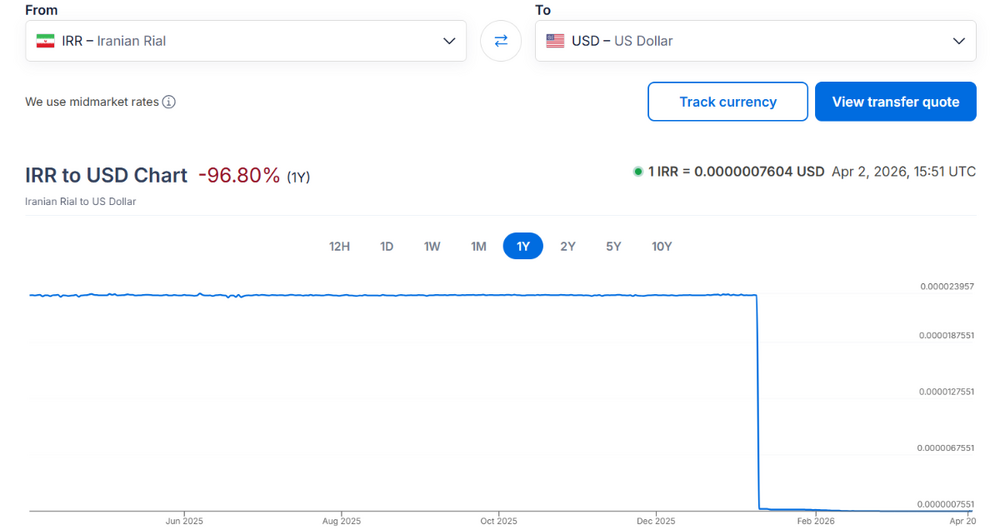Click the 0.0000007551 axis label
This screenshot has height=530, width=1000.
pyautogui.click(x=946, y=504)
